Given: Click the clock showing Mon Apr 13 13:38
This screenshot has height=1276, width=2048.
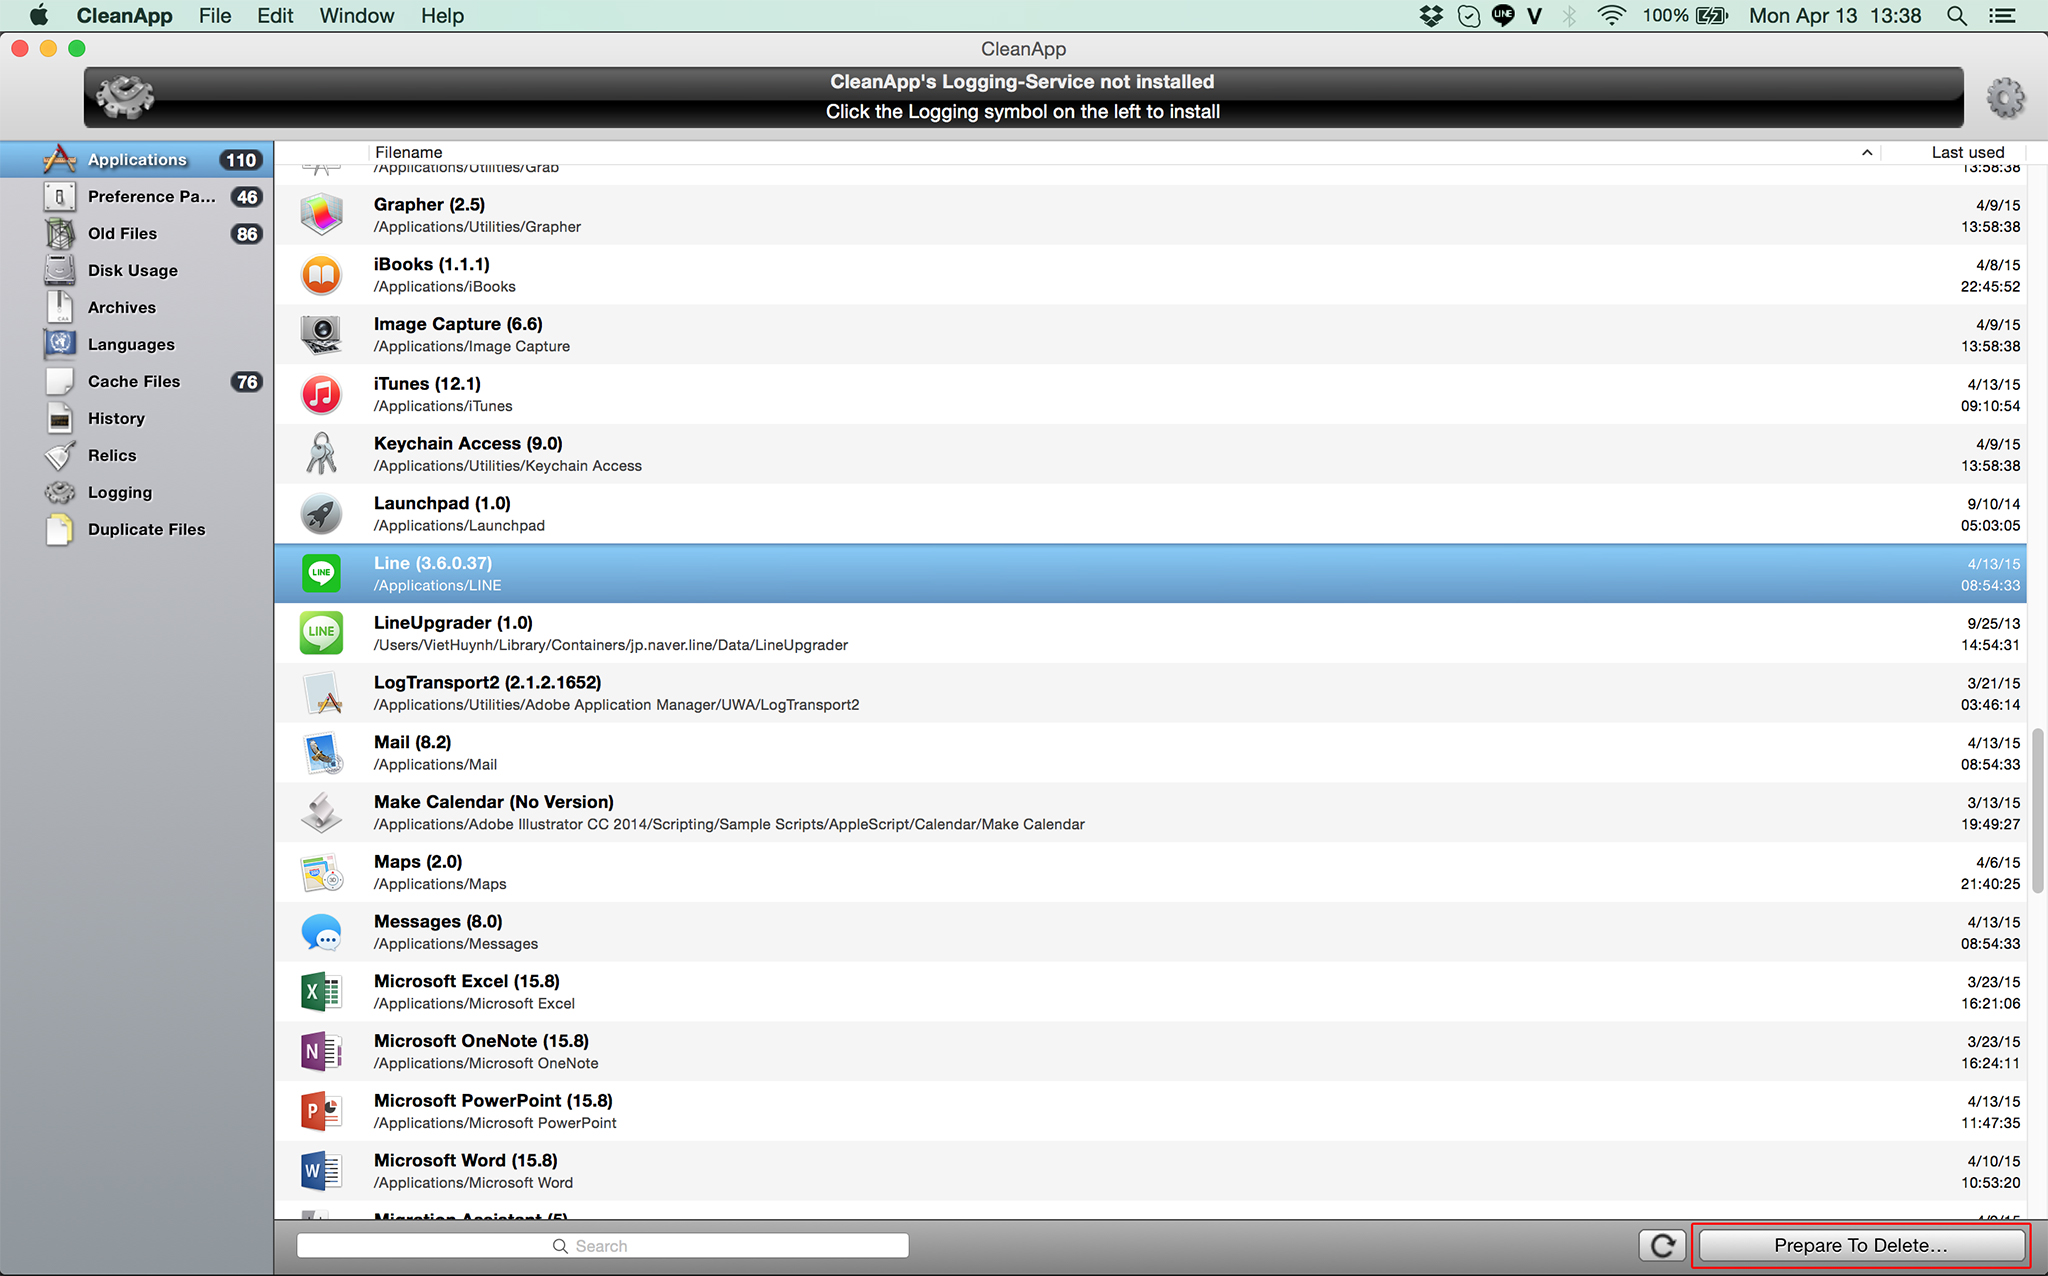Looking at the screenshot, I should (1835, 16).
